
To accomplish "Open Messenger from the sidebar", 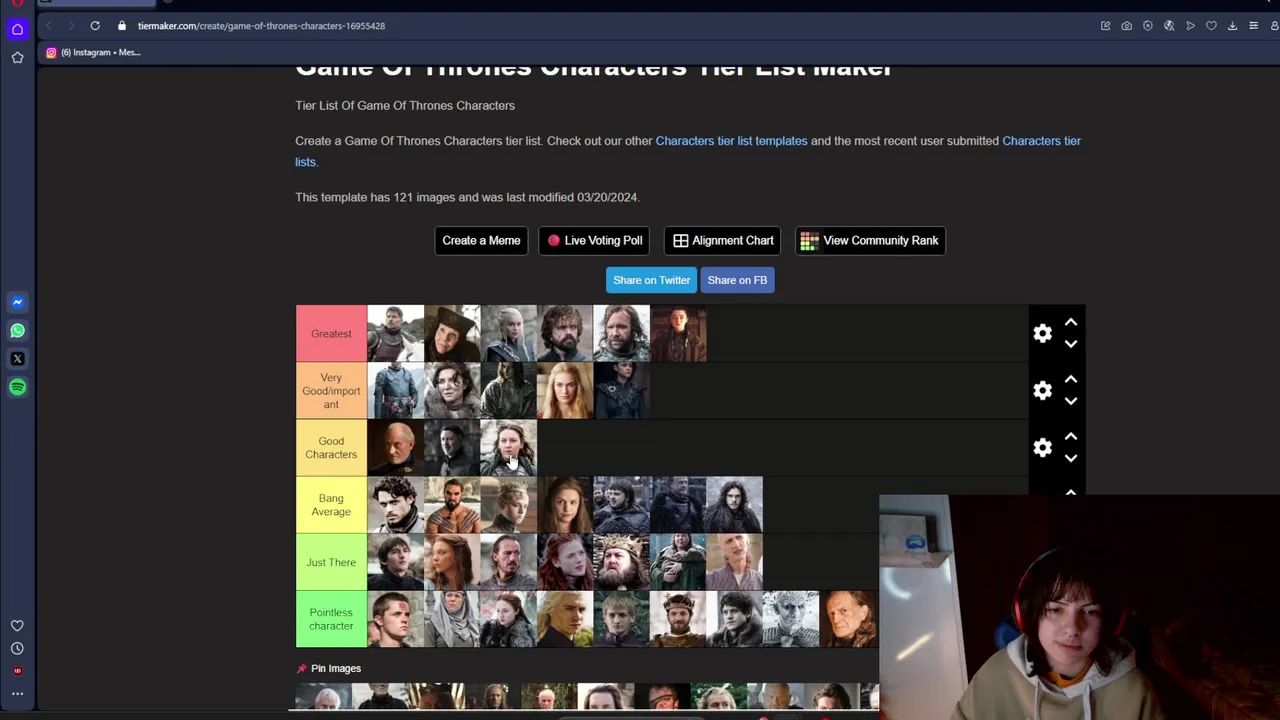I will pyautogui.click(x=17, y=302).
